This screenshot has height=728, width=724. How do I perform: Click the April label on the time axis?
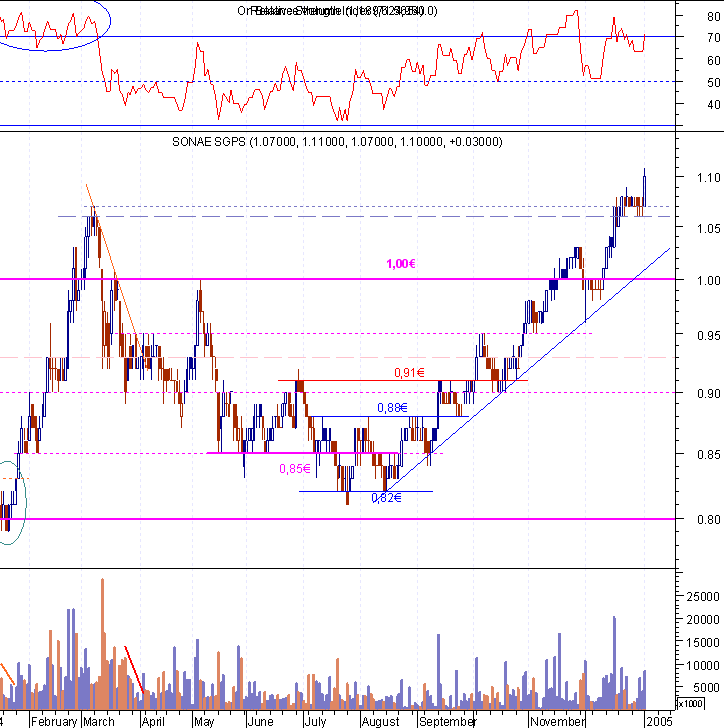click(x=153, y=722)
